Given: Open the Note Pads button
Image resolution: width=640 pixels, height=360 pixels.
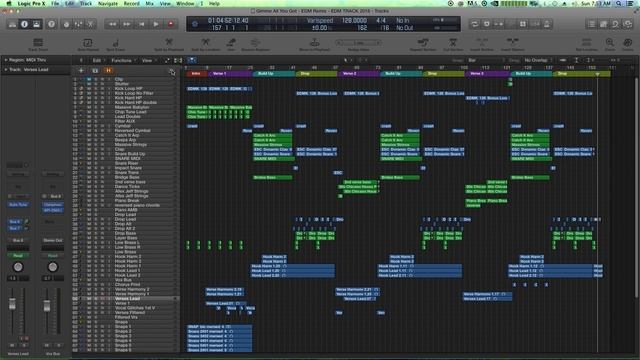Looking at the screenshot, I should pyautogui.click(x=603, y=24).
